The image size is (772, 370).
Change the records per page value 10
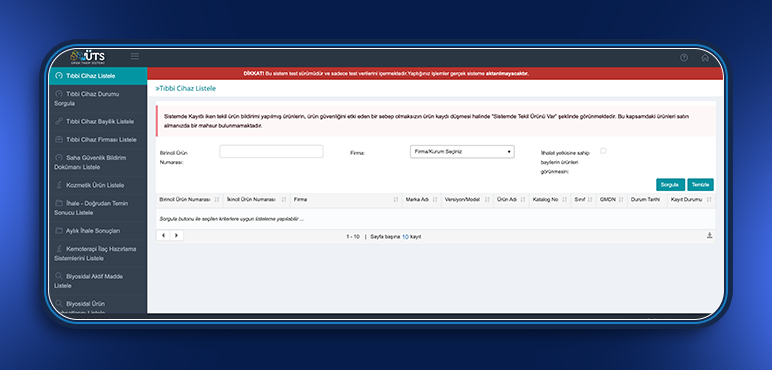pyautogui.click(x=405, y=237)
